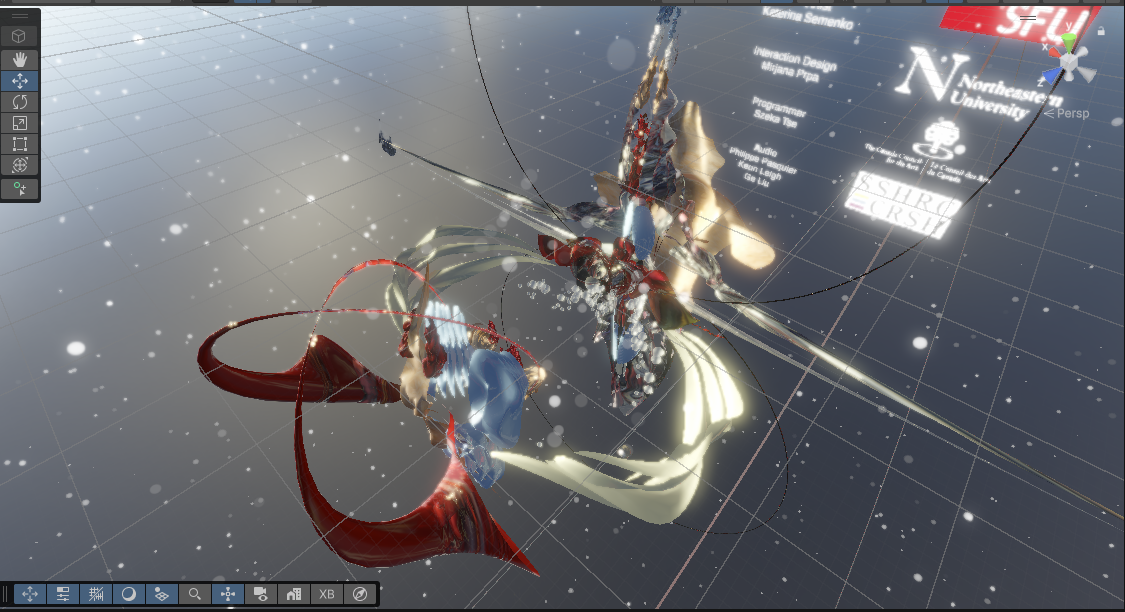
Task: Toggle the sliders settings overlay button
Action: pyautogui.click(x=63, y=594)
